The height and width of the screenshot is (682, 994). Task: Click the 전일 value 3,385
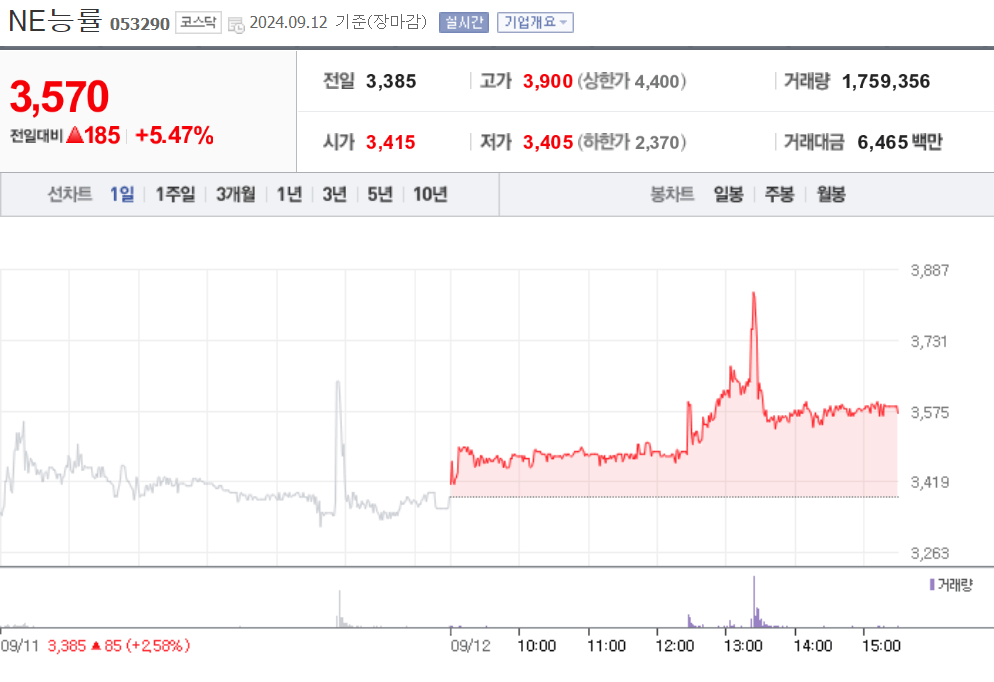pos(390,81)
